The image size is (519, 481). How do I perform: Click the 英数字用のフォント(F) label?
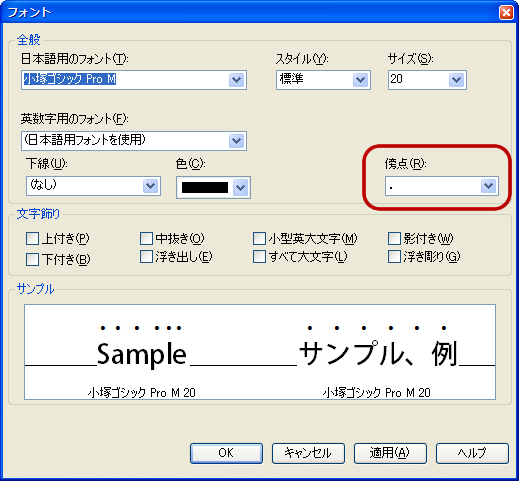click(75, 119)
